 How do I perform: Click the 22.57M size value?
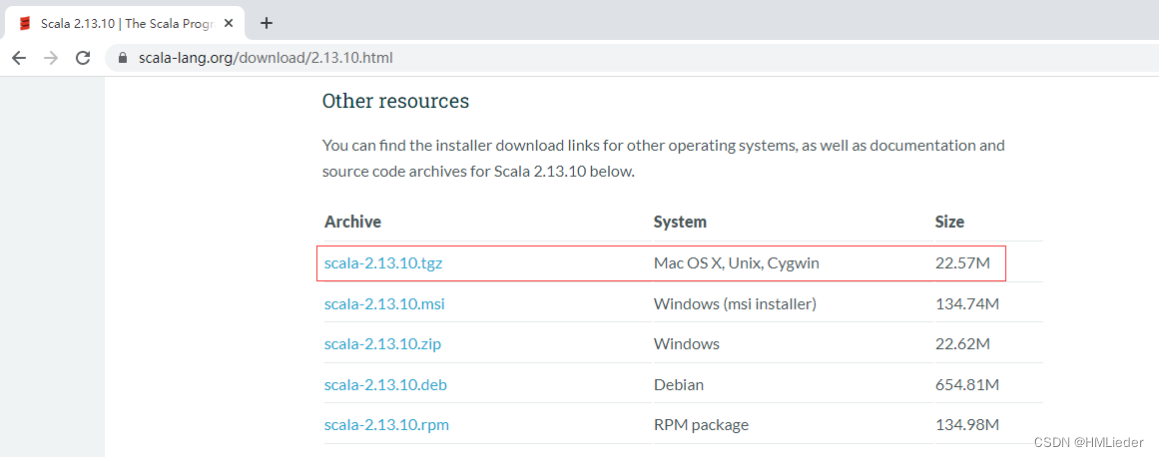point(962,263)
